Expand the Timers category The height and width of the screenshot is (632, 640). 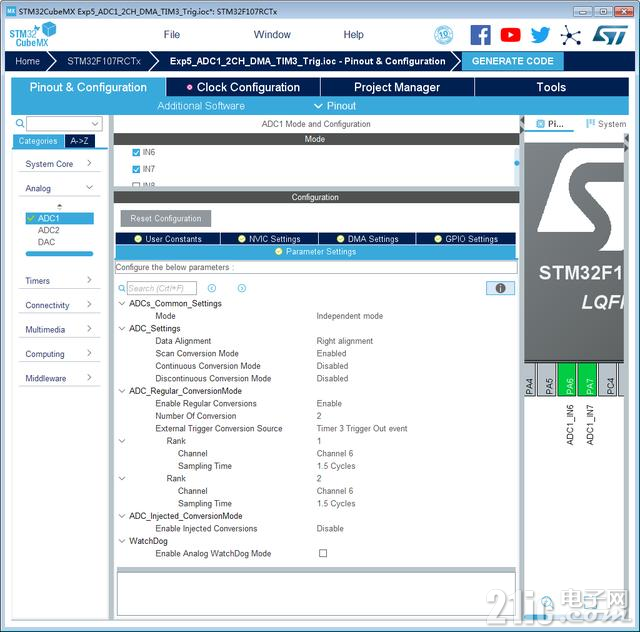(59, 280)
